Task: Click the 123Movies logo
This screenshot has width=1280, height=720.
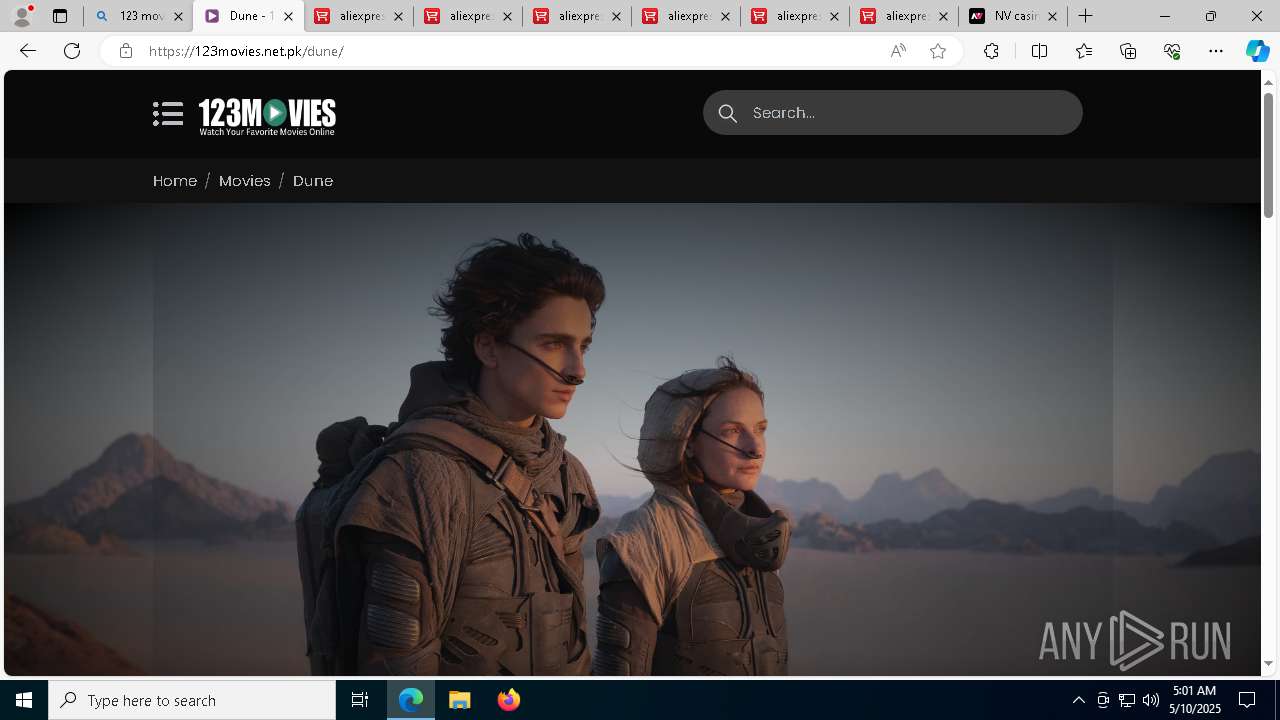Action: [x=267, y=116]
